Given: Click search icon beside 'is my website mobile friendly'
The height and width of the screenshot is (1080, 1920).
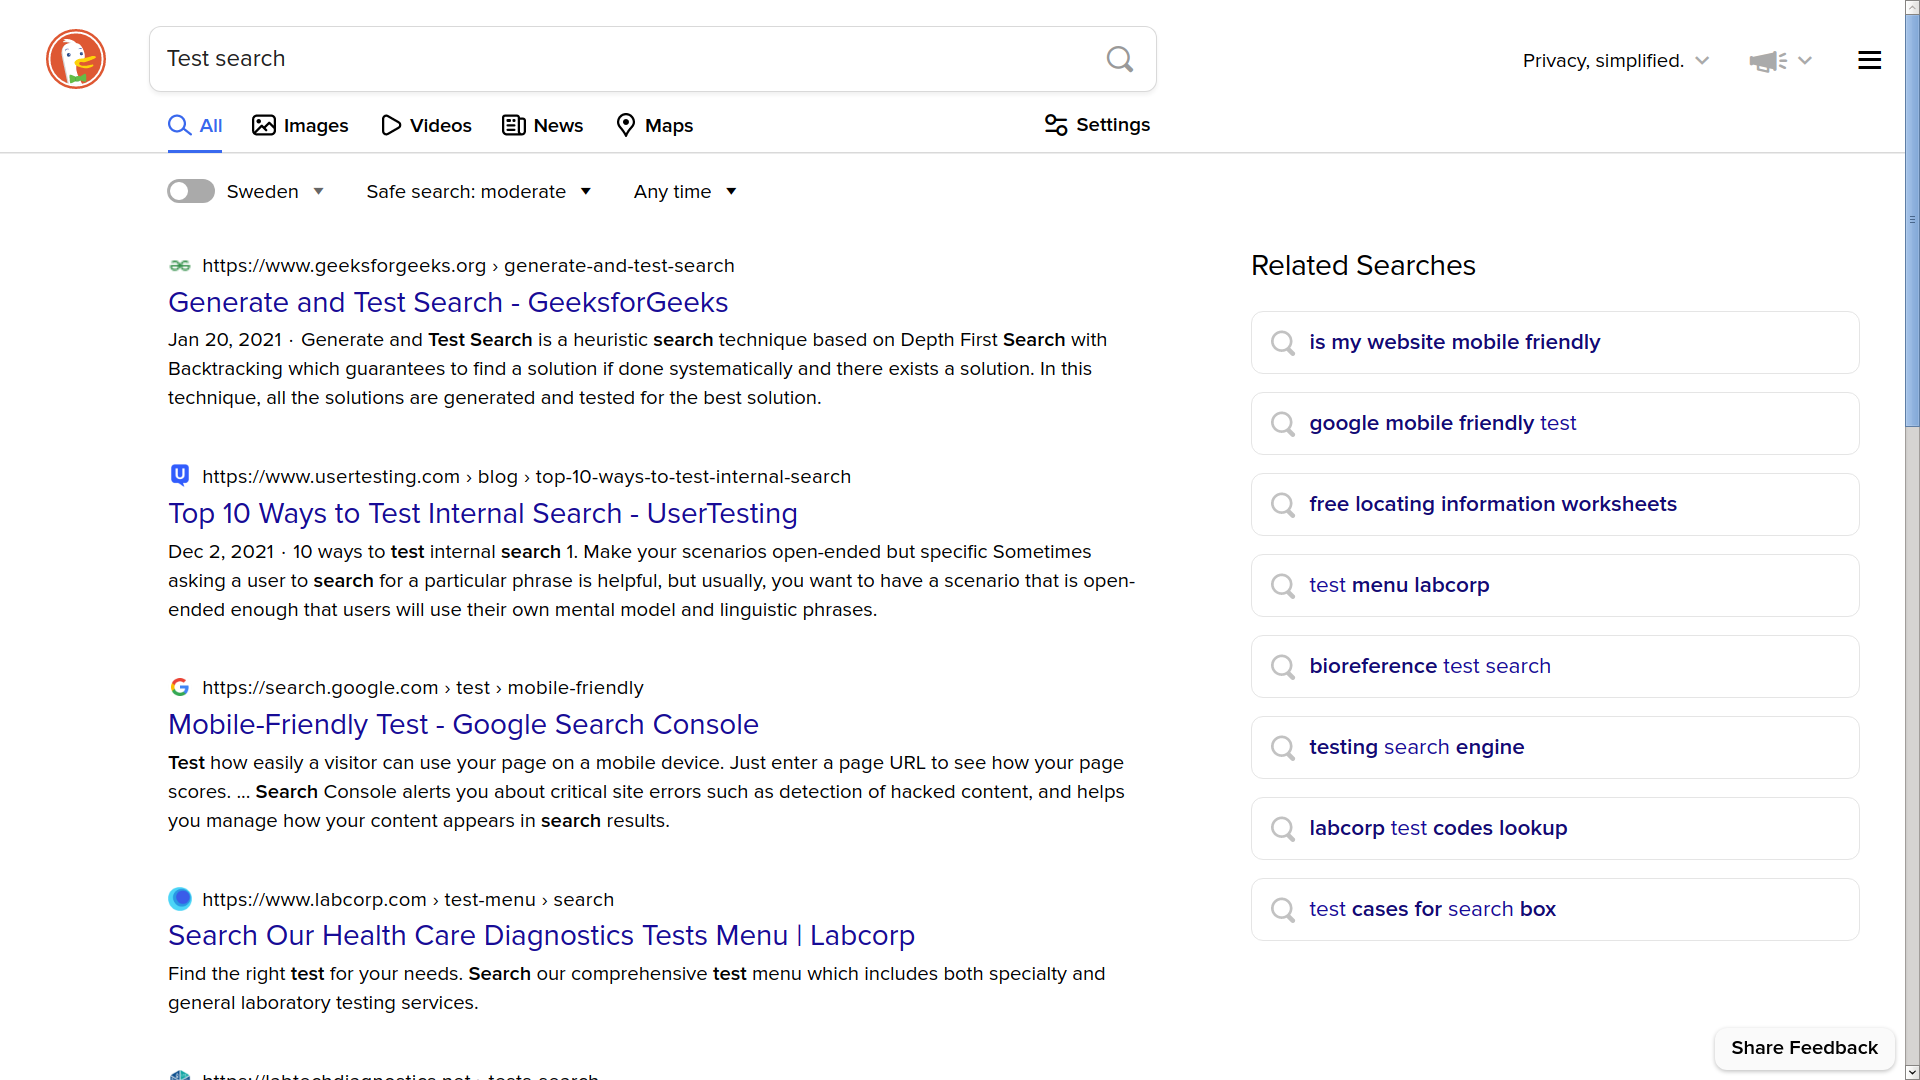Looking at the screenshot, I should 1283,343.
